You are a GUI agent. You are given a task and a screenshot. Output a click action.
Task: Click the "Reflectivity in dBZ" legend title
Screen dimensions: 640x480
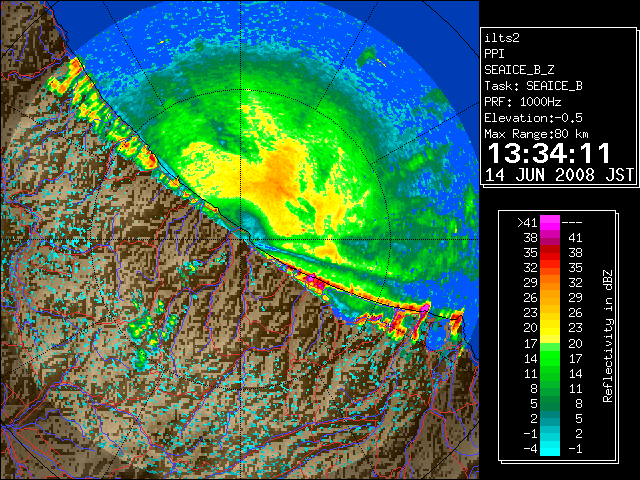608,336
